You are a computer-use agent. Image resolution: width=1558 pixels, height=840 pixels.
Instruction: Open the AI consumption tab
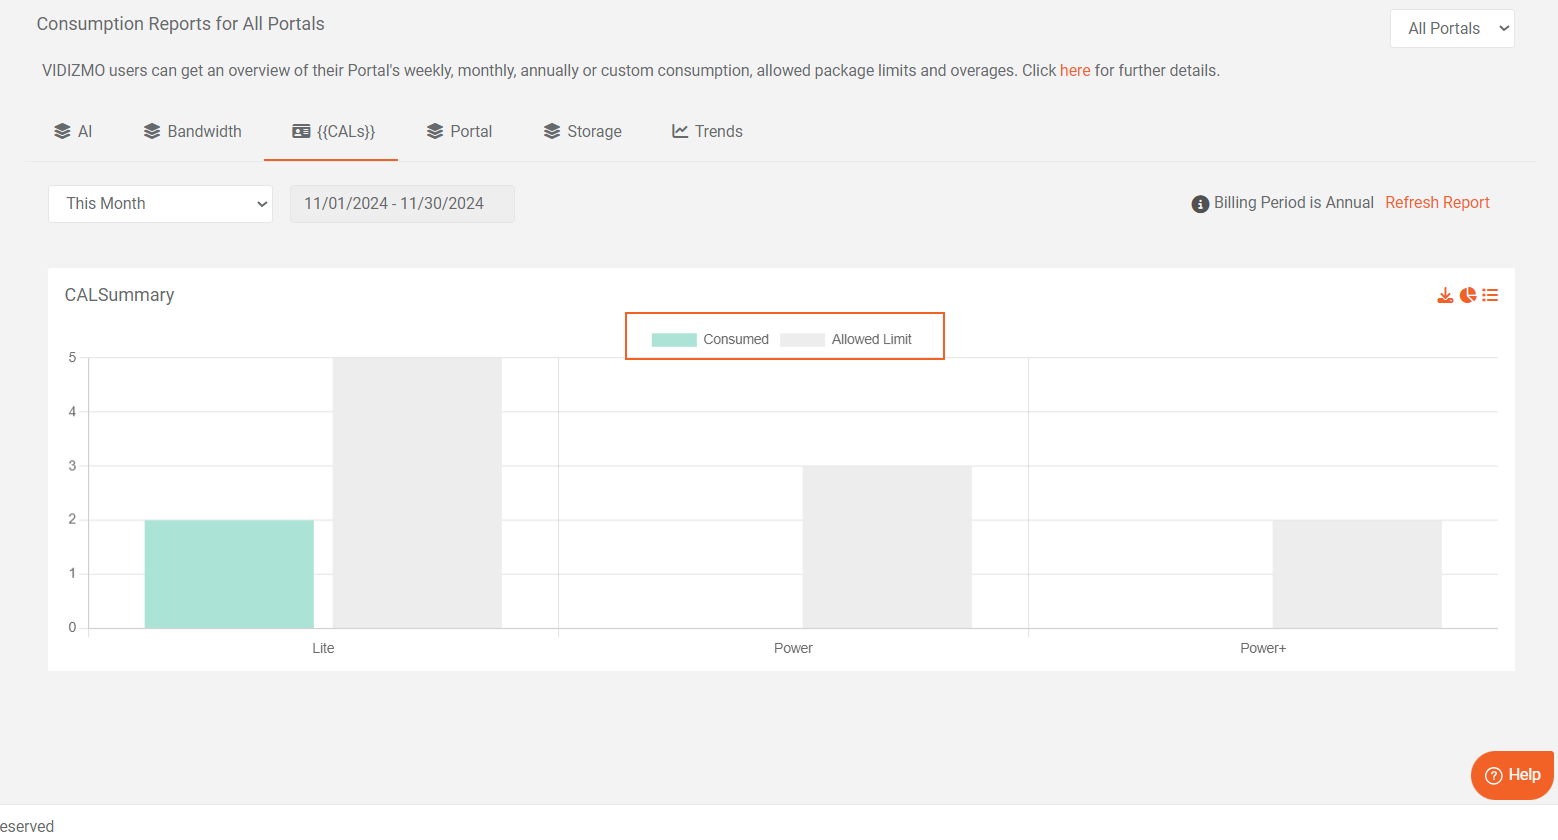click(x=73, y=131)
